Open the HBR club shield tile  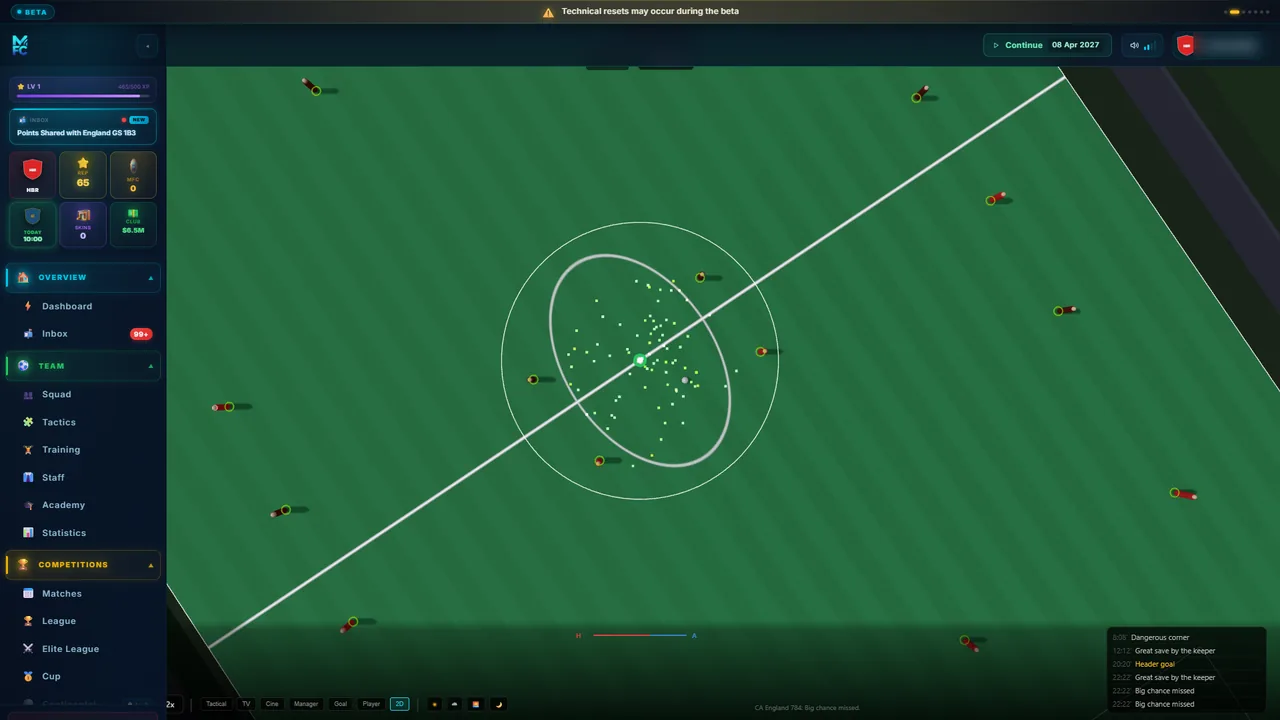tap(32, 175)
